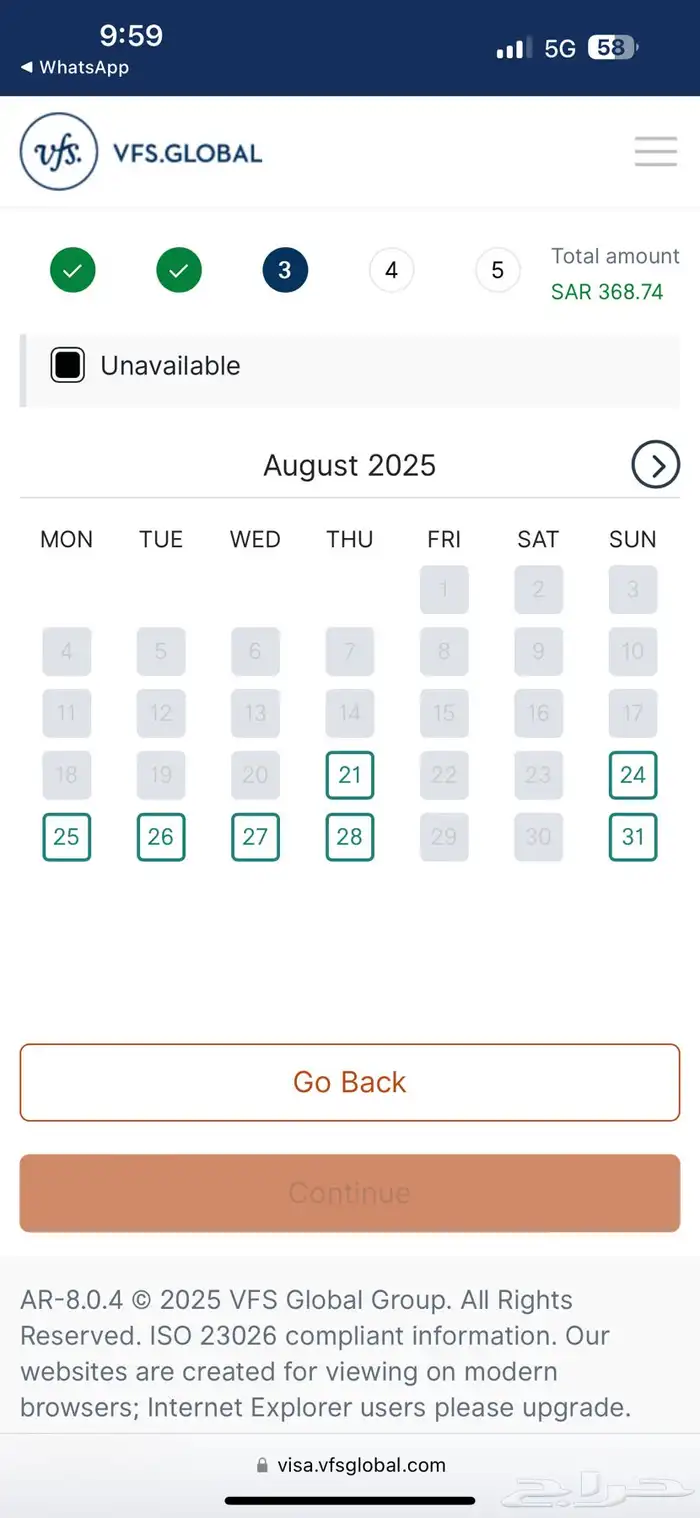Pick August 21 appointment date
Viewport: 700px width, 1518px height.
(349, 775)
